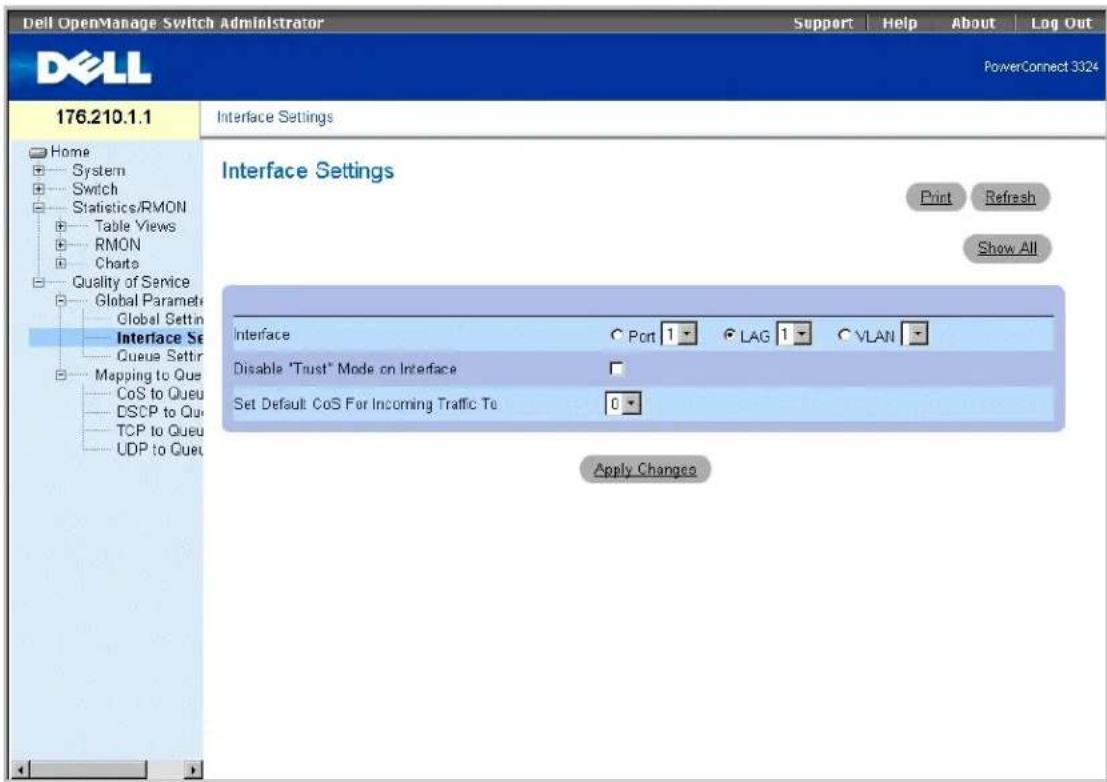Click the Print button

(x=935, y=198)
